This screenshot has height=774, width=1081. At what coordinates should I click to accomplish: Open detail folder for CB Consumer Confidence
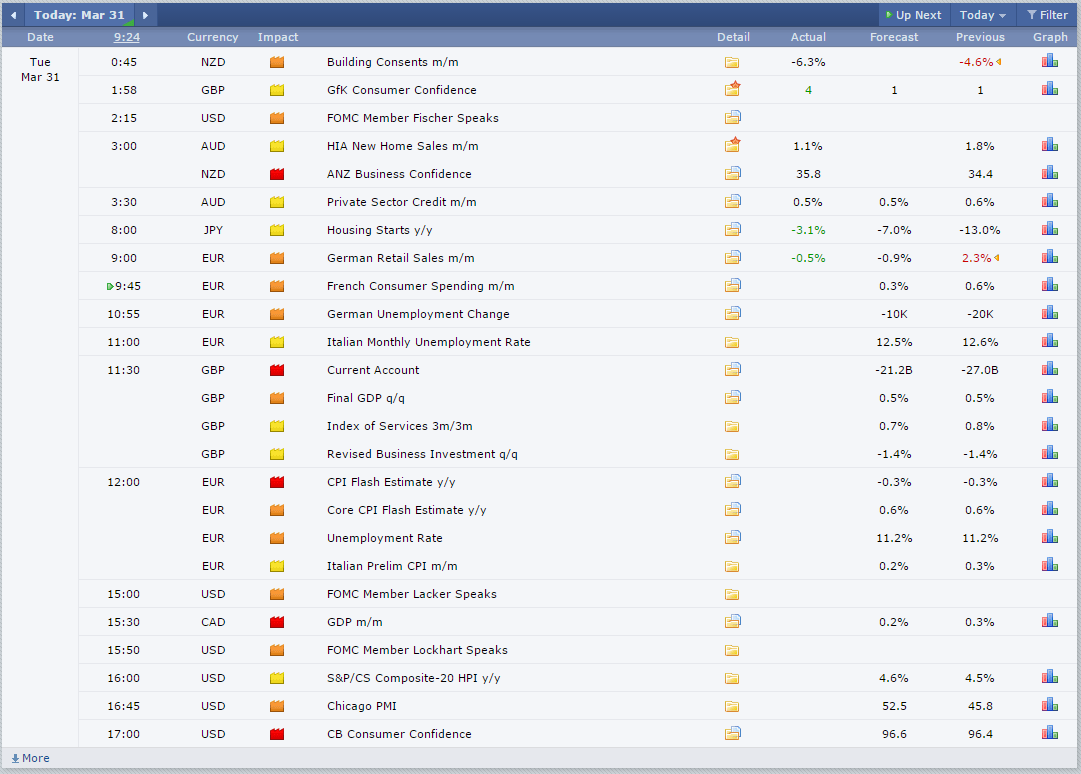(x=732, y=733)
